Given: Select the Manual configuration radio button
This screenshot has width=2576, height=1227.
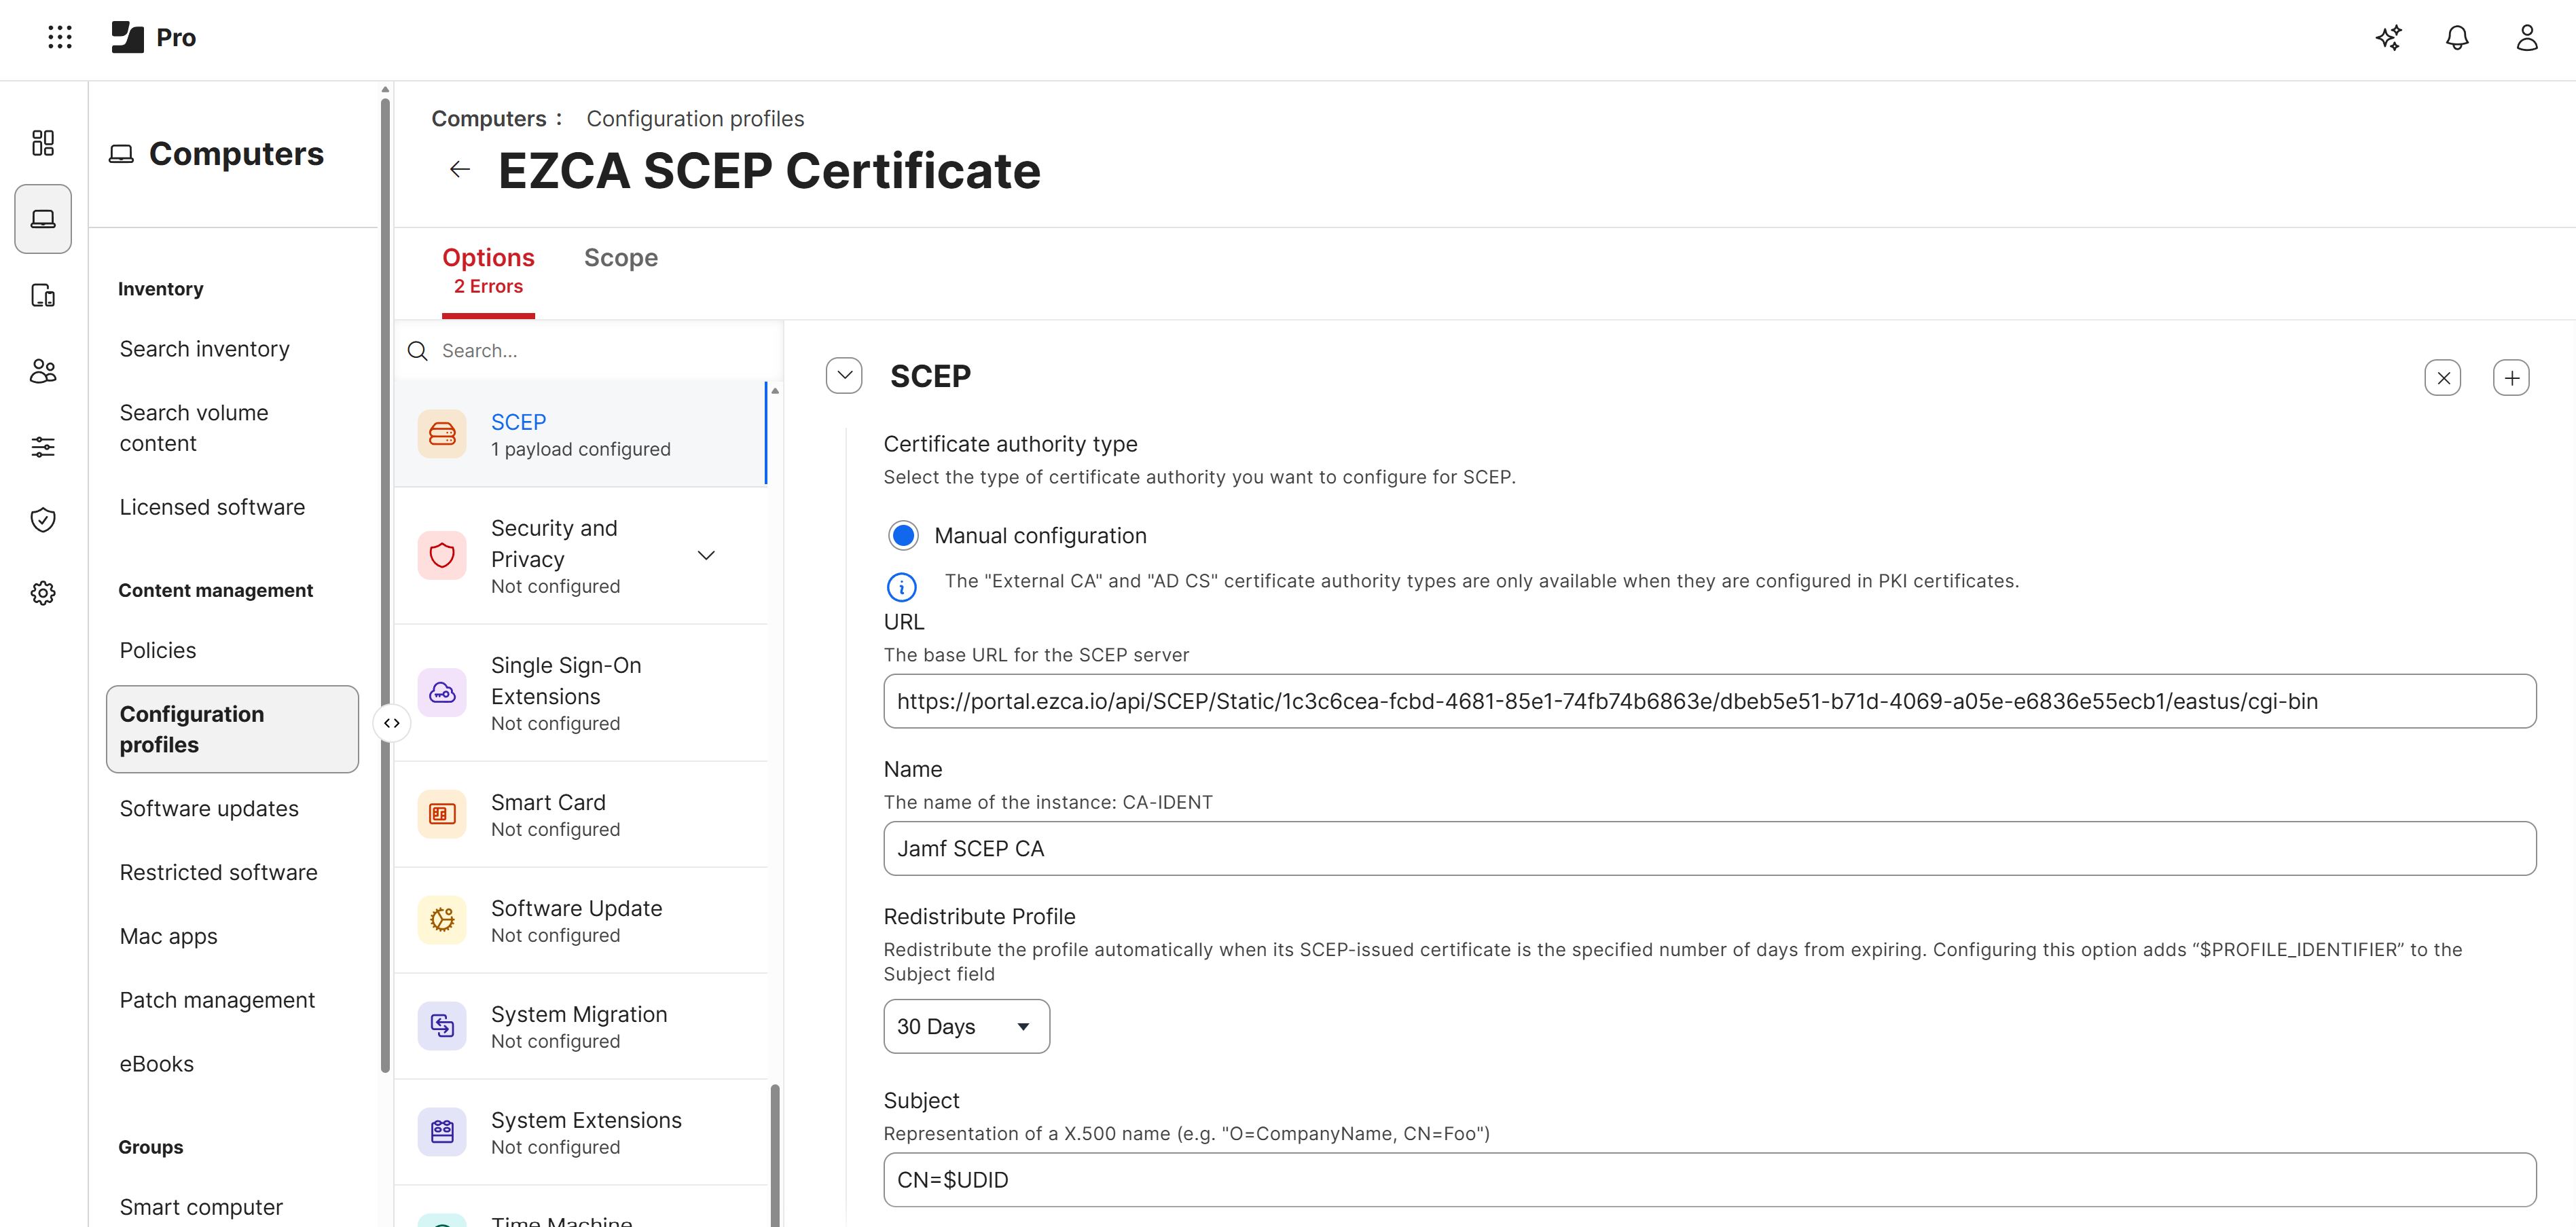Looking at the screenshot, I should point(903,535).
